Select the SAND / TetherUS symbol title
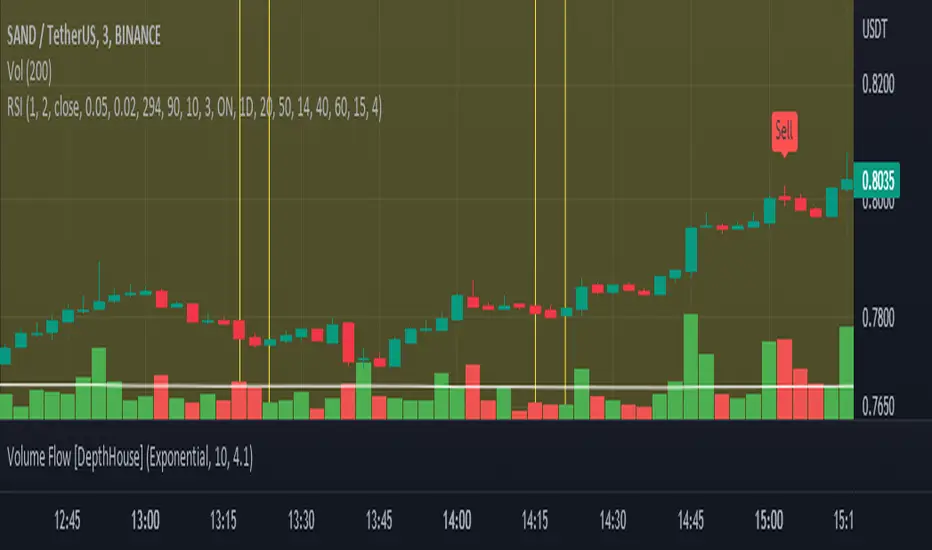Viewport: 932px width, 550px height. click(84, 36)
